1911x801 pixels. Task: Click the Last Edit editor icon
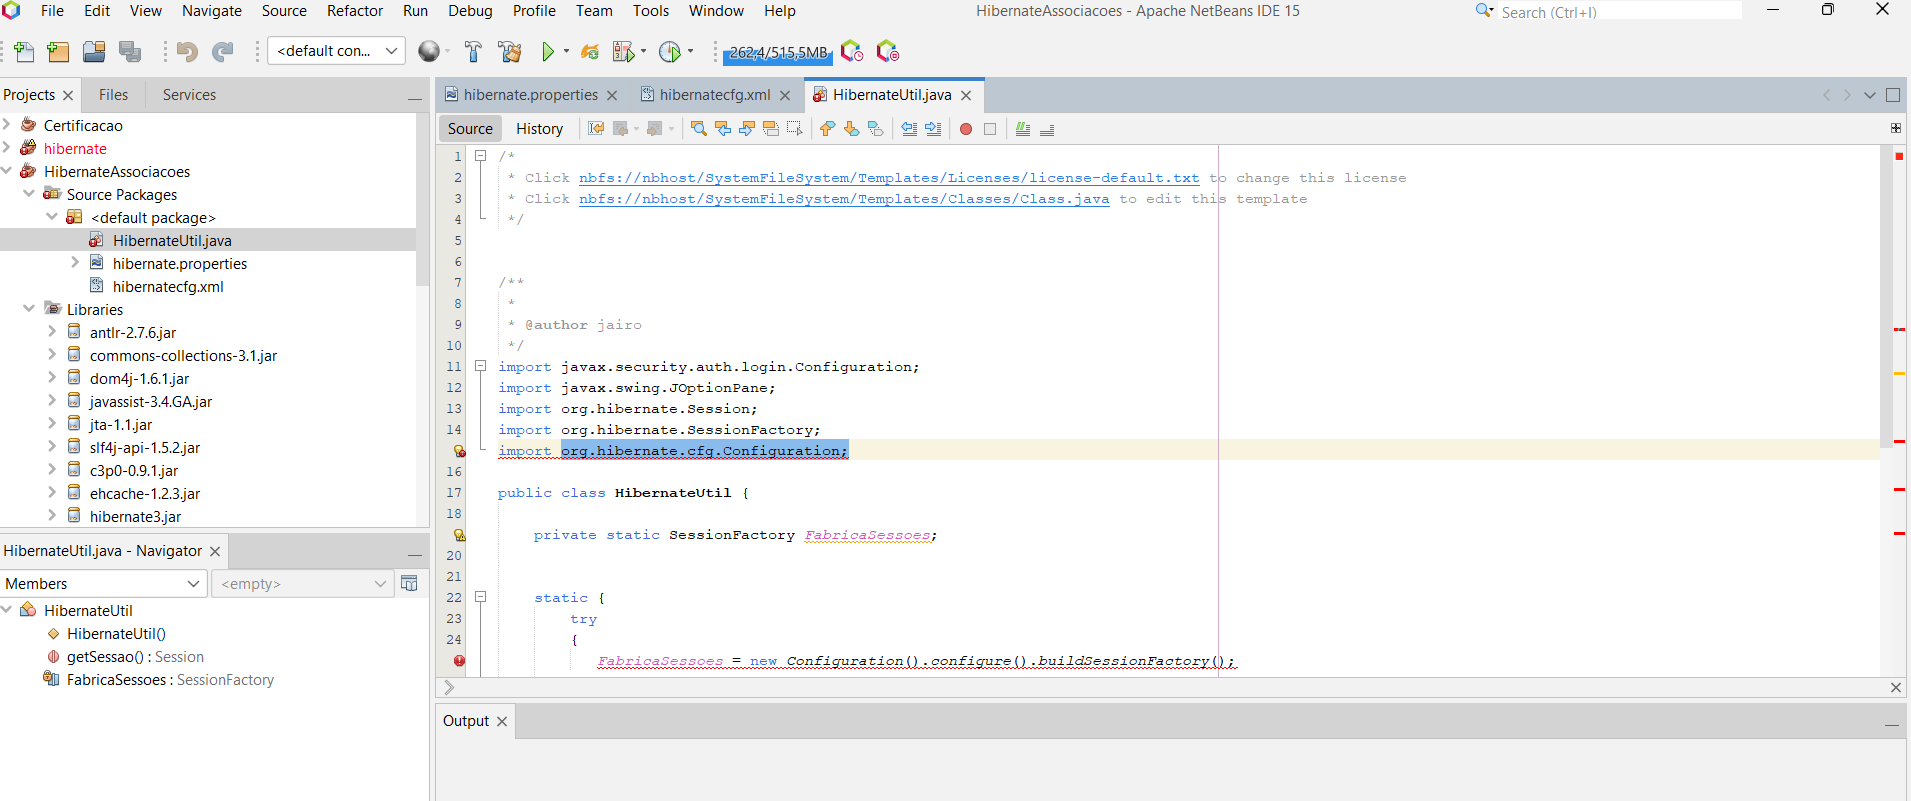596,129
